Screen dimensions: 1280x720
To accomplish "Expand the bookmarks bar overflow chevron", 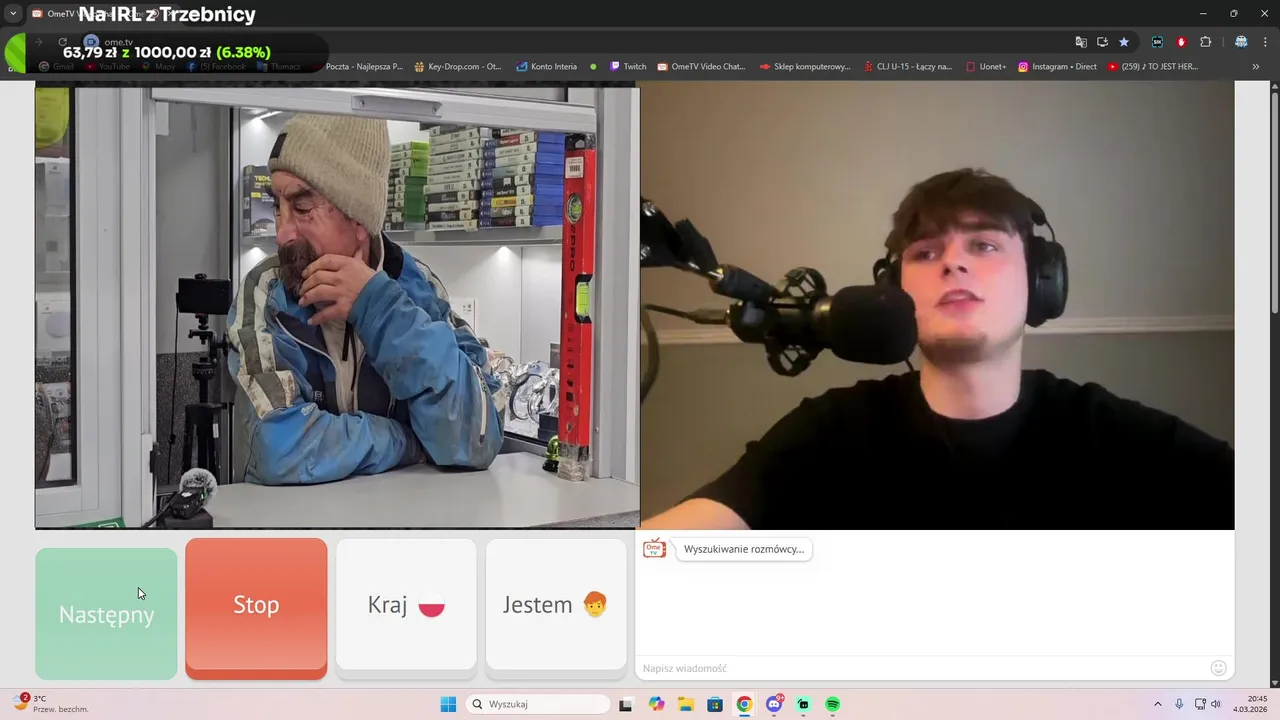I will 1256,66.
